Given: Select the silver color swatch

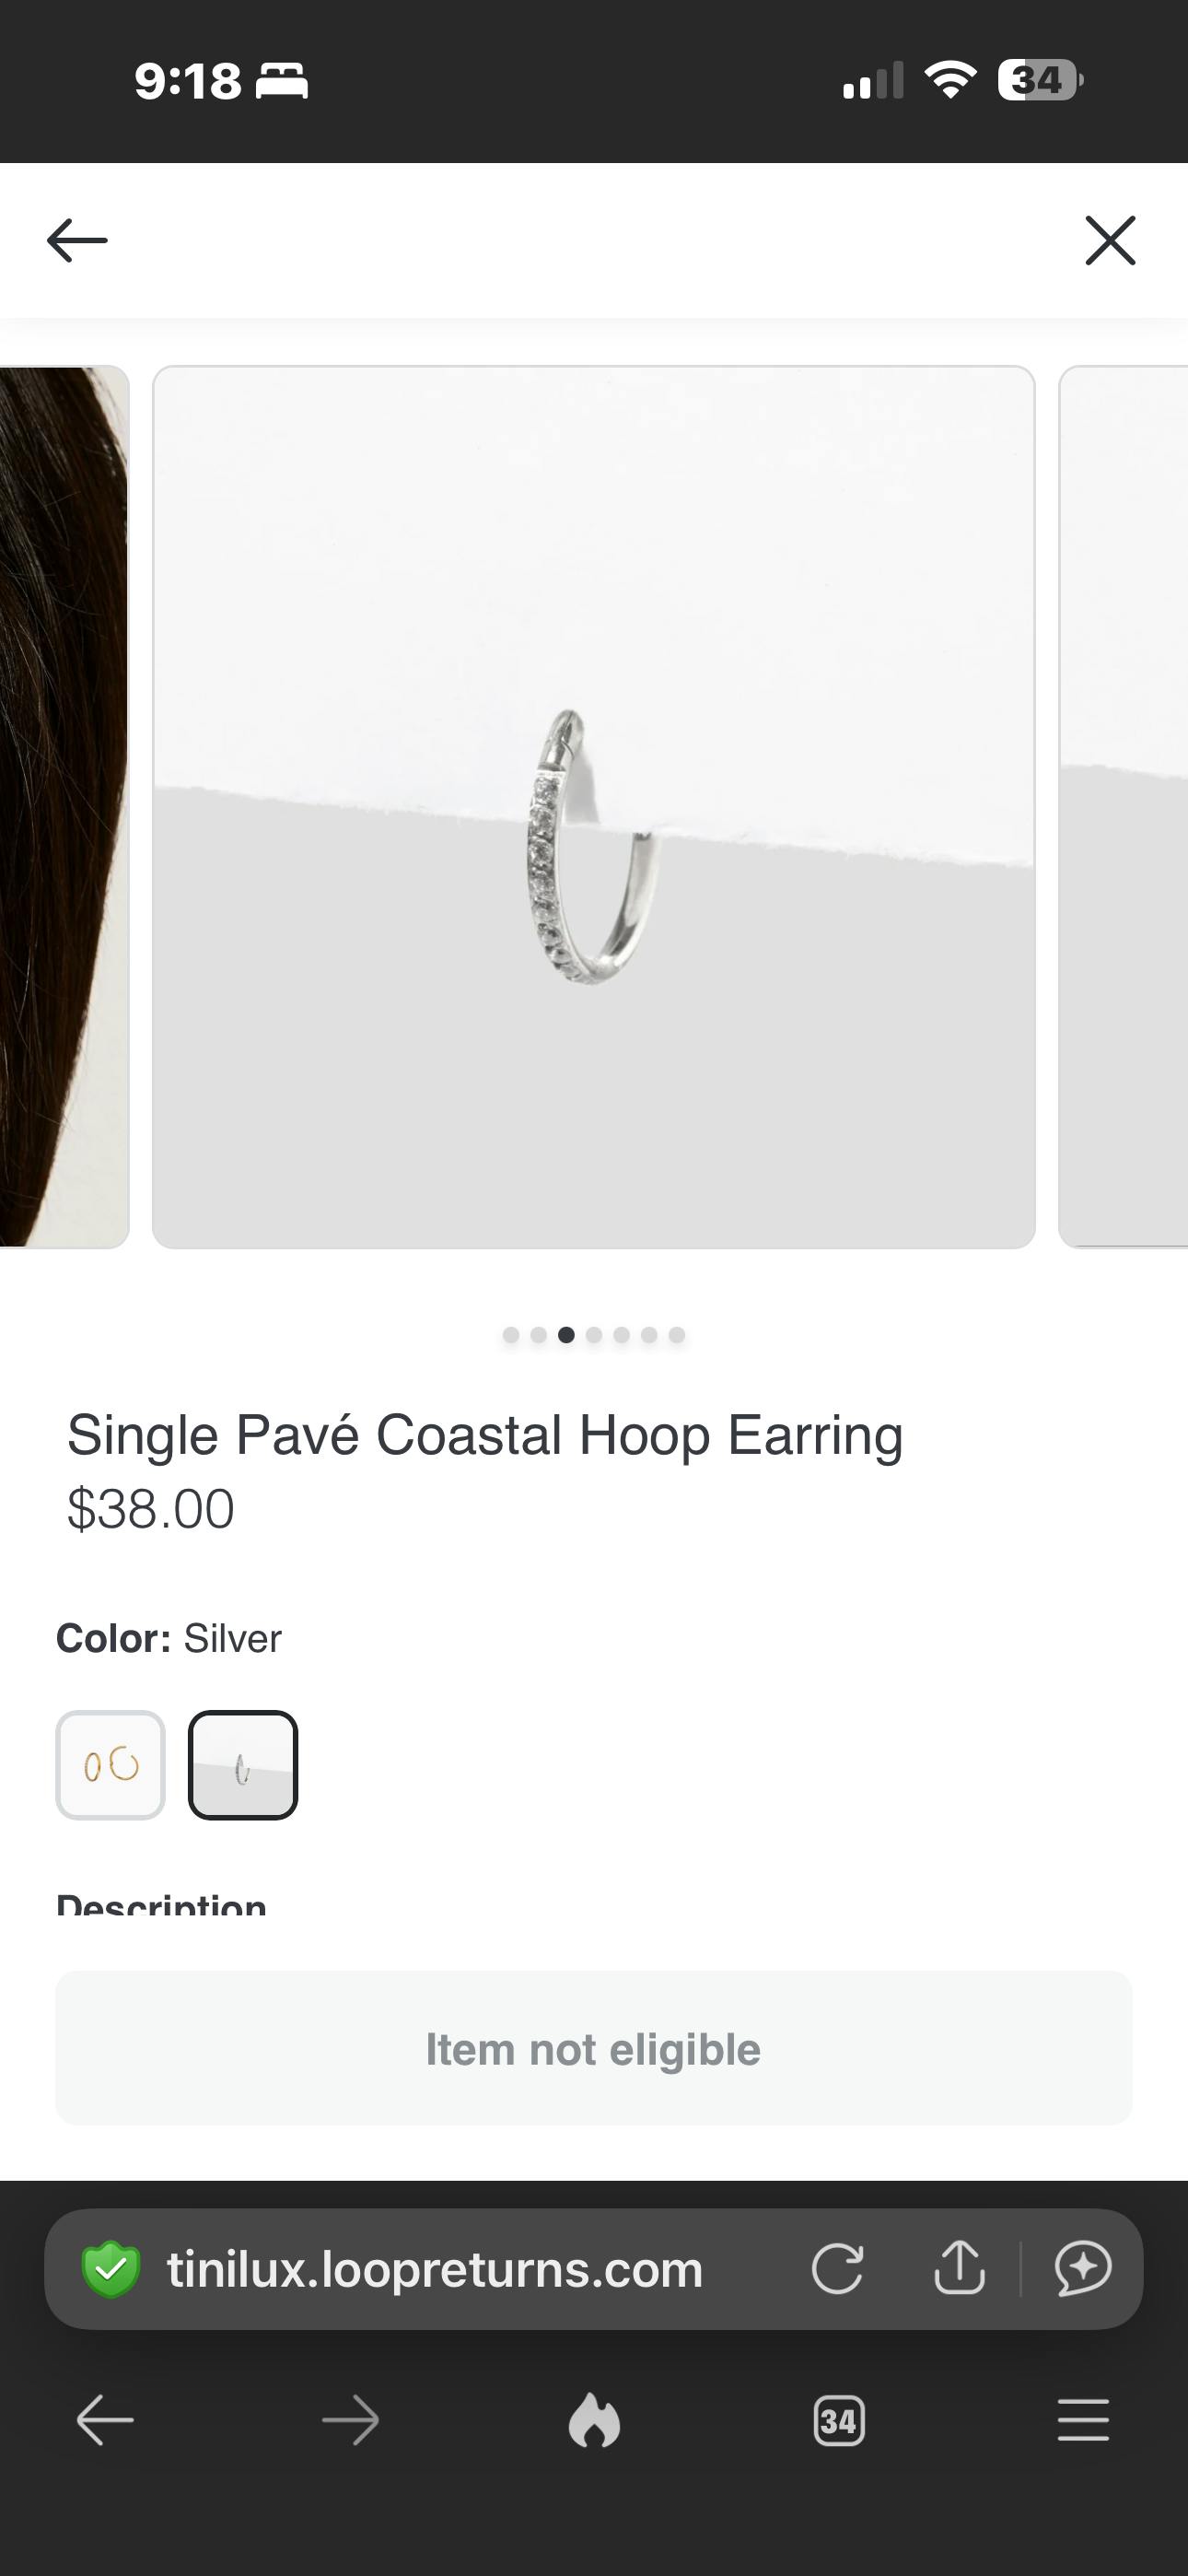Looking at the screenshot, I should [x=243, y=1765].
